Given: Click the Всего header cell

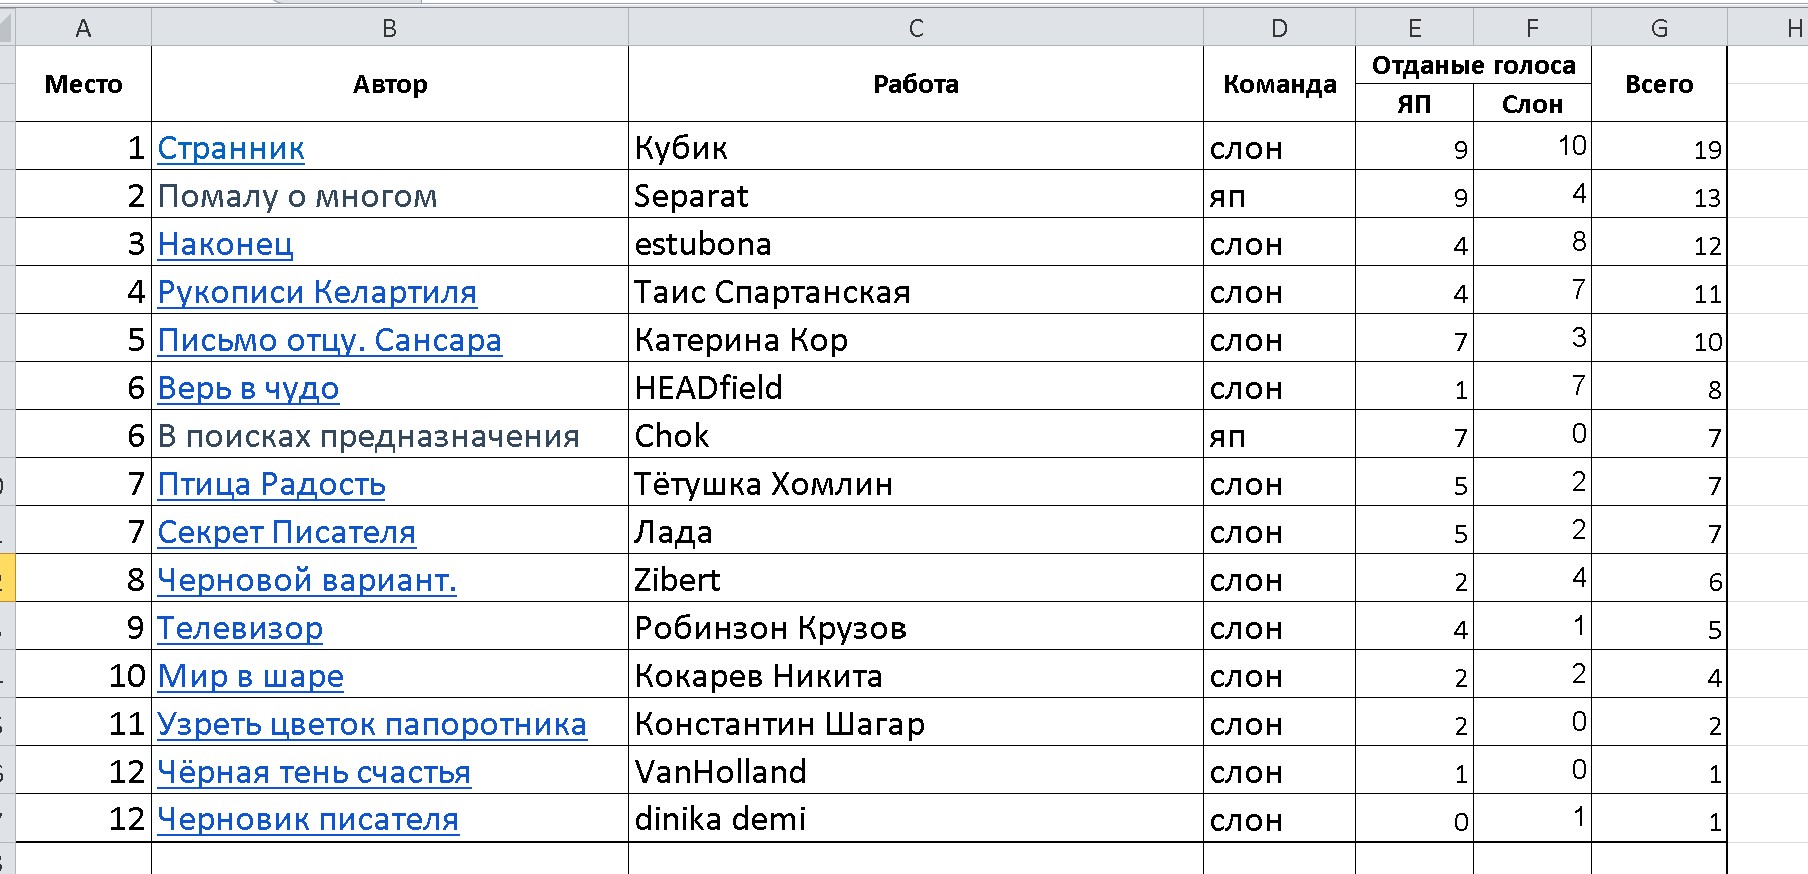Looking at the screenshot, I should click(1659, 84).
